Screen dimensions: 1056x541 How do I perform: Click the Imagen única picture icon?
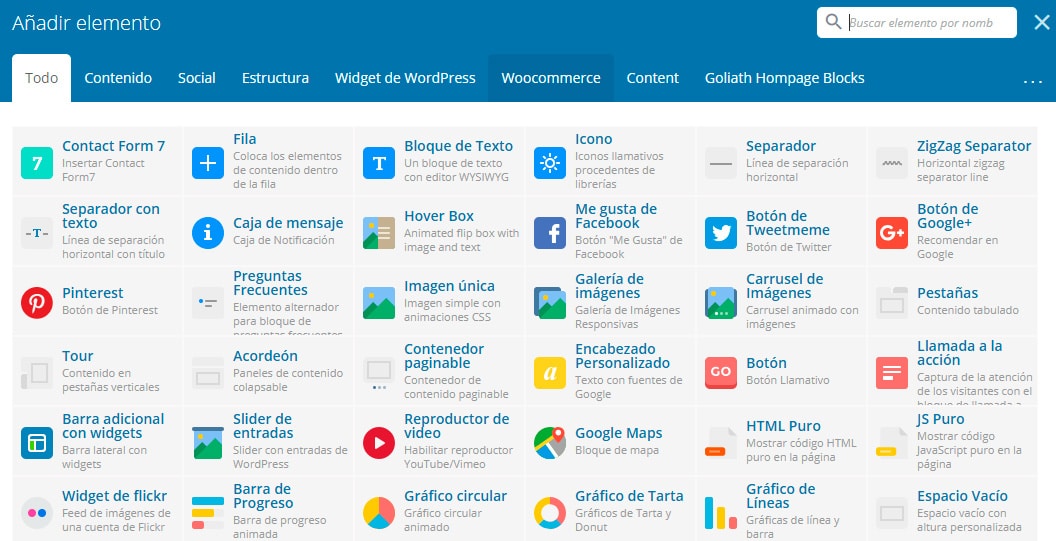379,303
